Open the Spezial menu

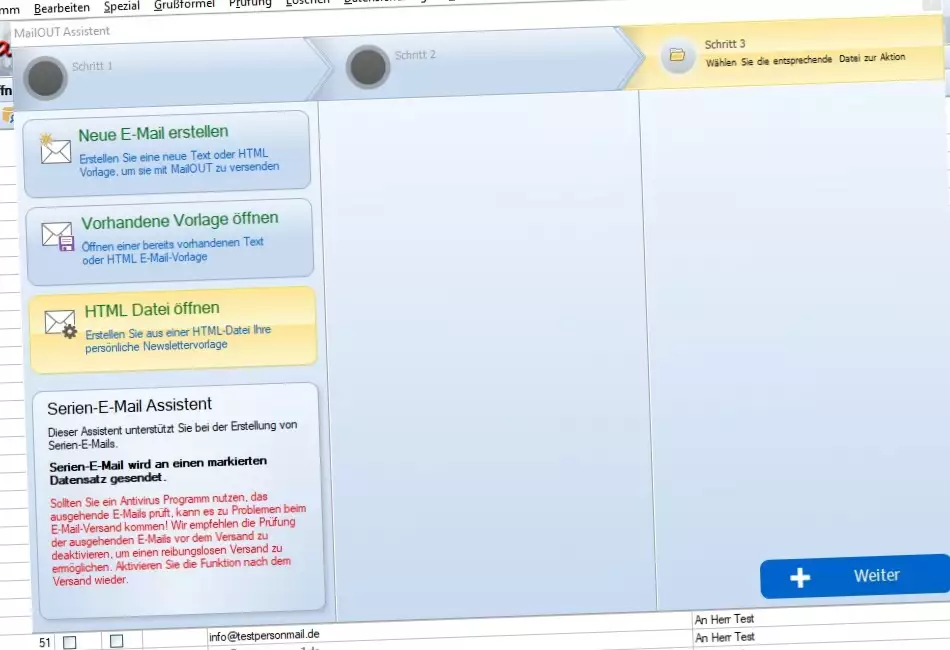[x=122, y=6]
